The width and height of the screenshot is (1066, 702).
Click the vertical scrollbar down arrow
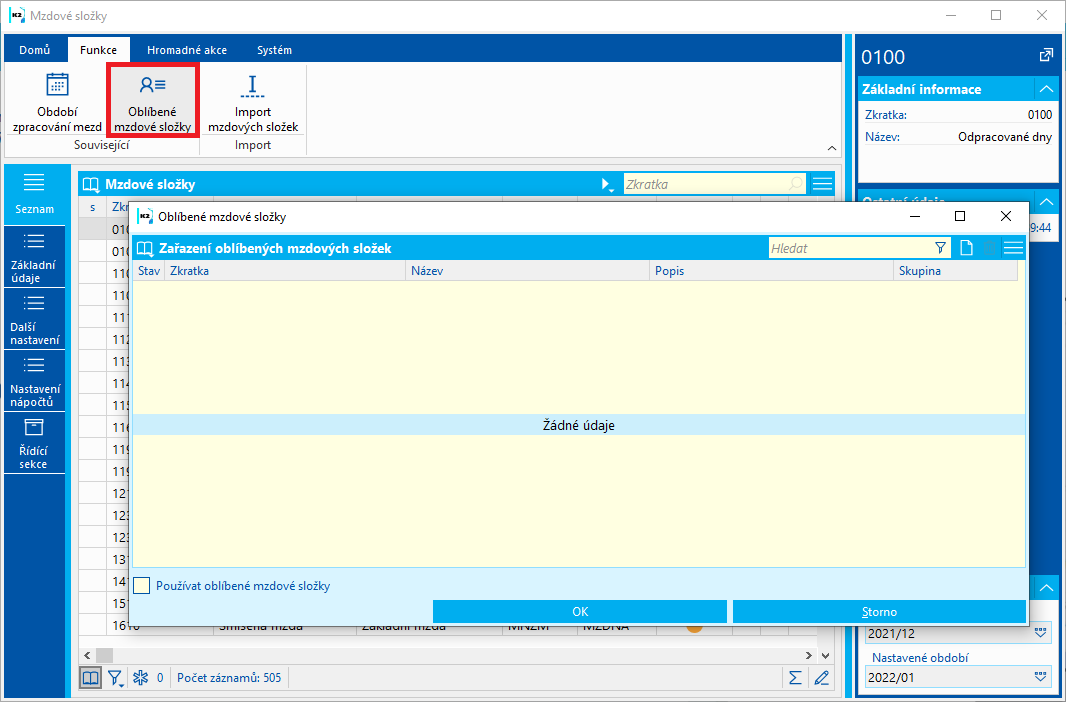click(x=825, y=656)
